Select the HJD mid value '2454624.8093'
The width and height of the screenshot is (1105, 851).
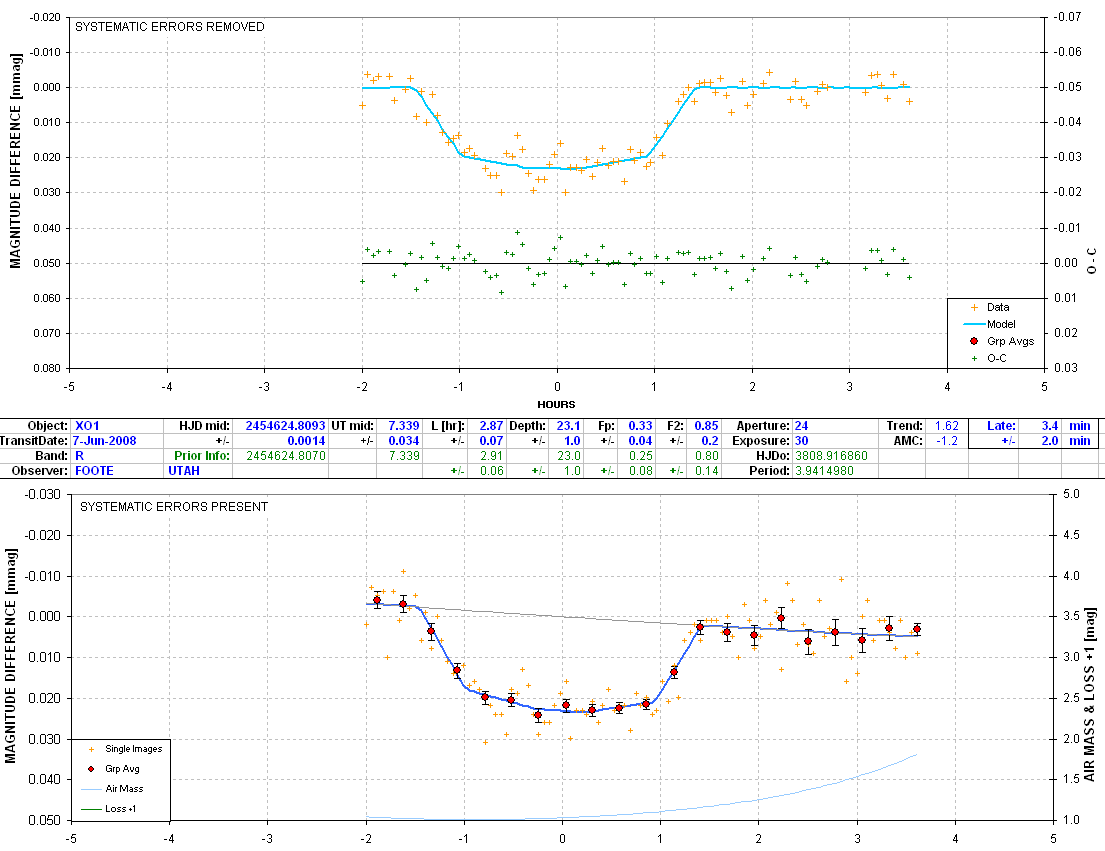coord(285,426)
